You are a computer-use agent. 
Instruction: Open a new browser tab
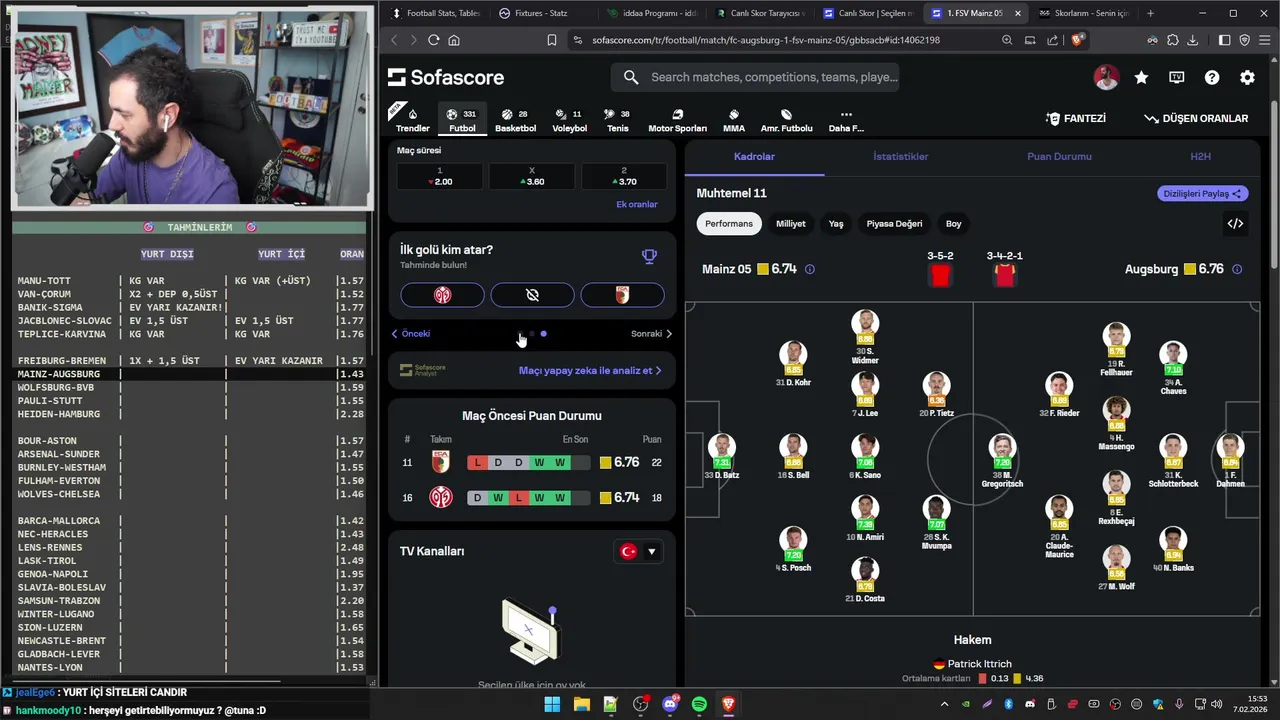click(1150, 13)
